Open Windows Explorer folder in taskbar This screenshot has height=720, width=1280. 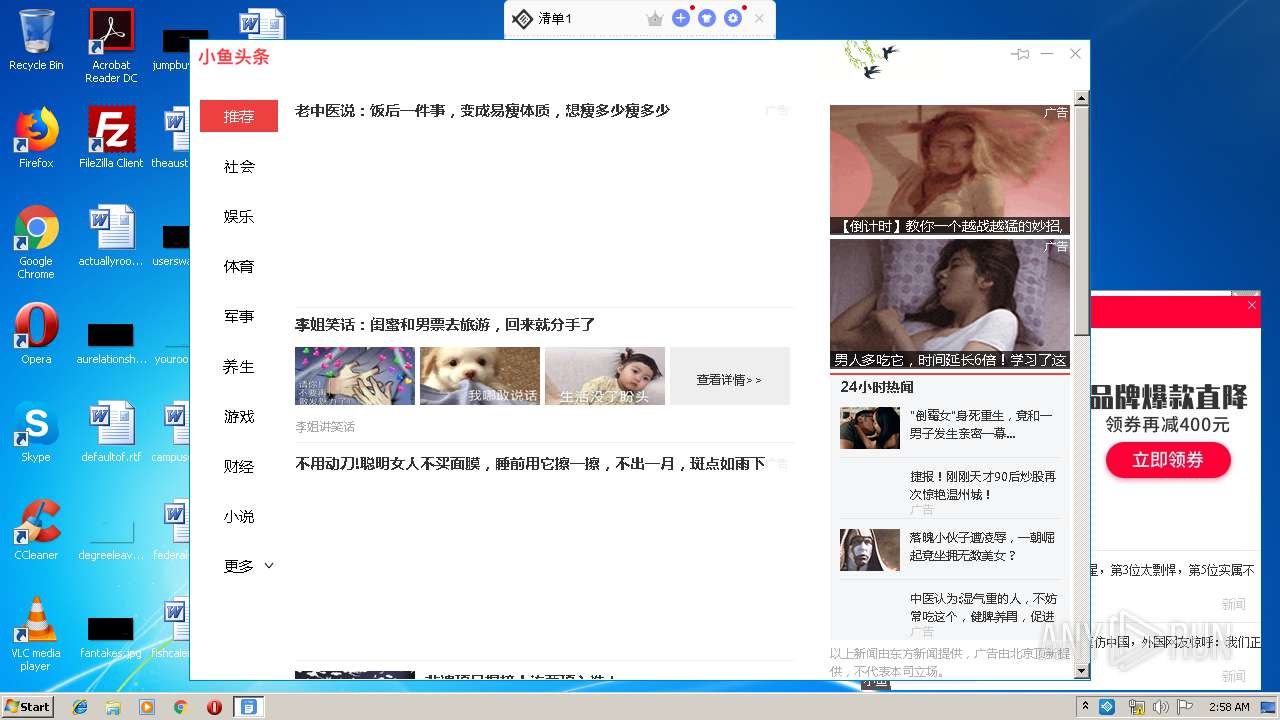(113, 707)
